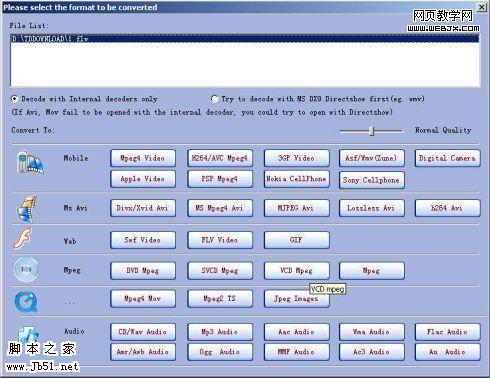Select VCD Mpeg output

(296, 271)
